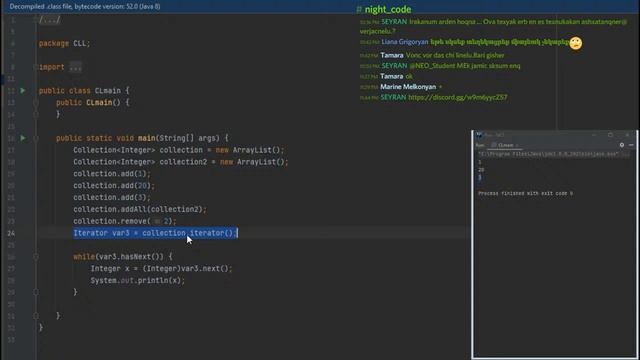This screenshot has height=360, width=640.
Task: Click 'collection.remove(' line
Action: pyautogui.click(x=125, y=221)
